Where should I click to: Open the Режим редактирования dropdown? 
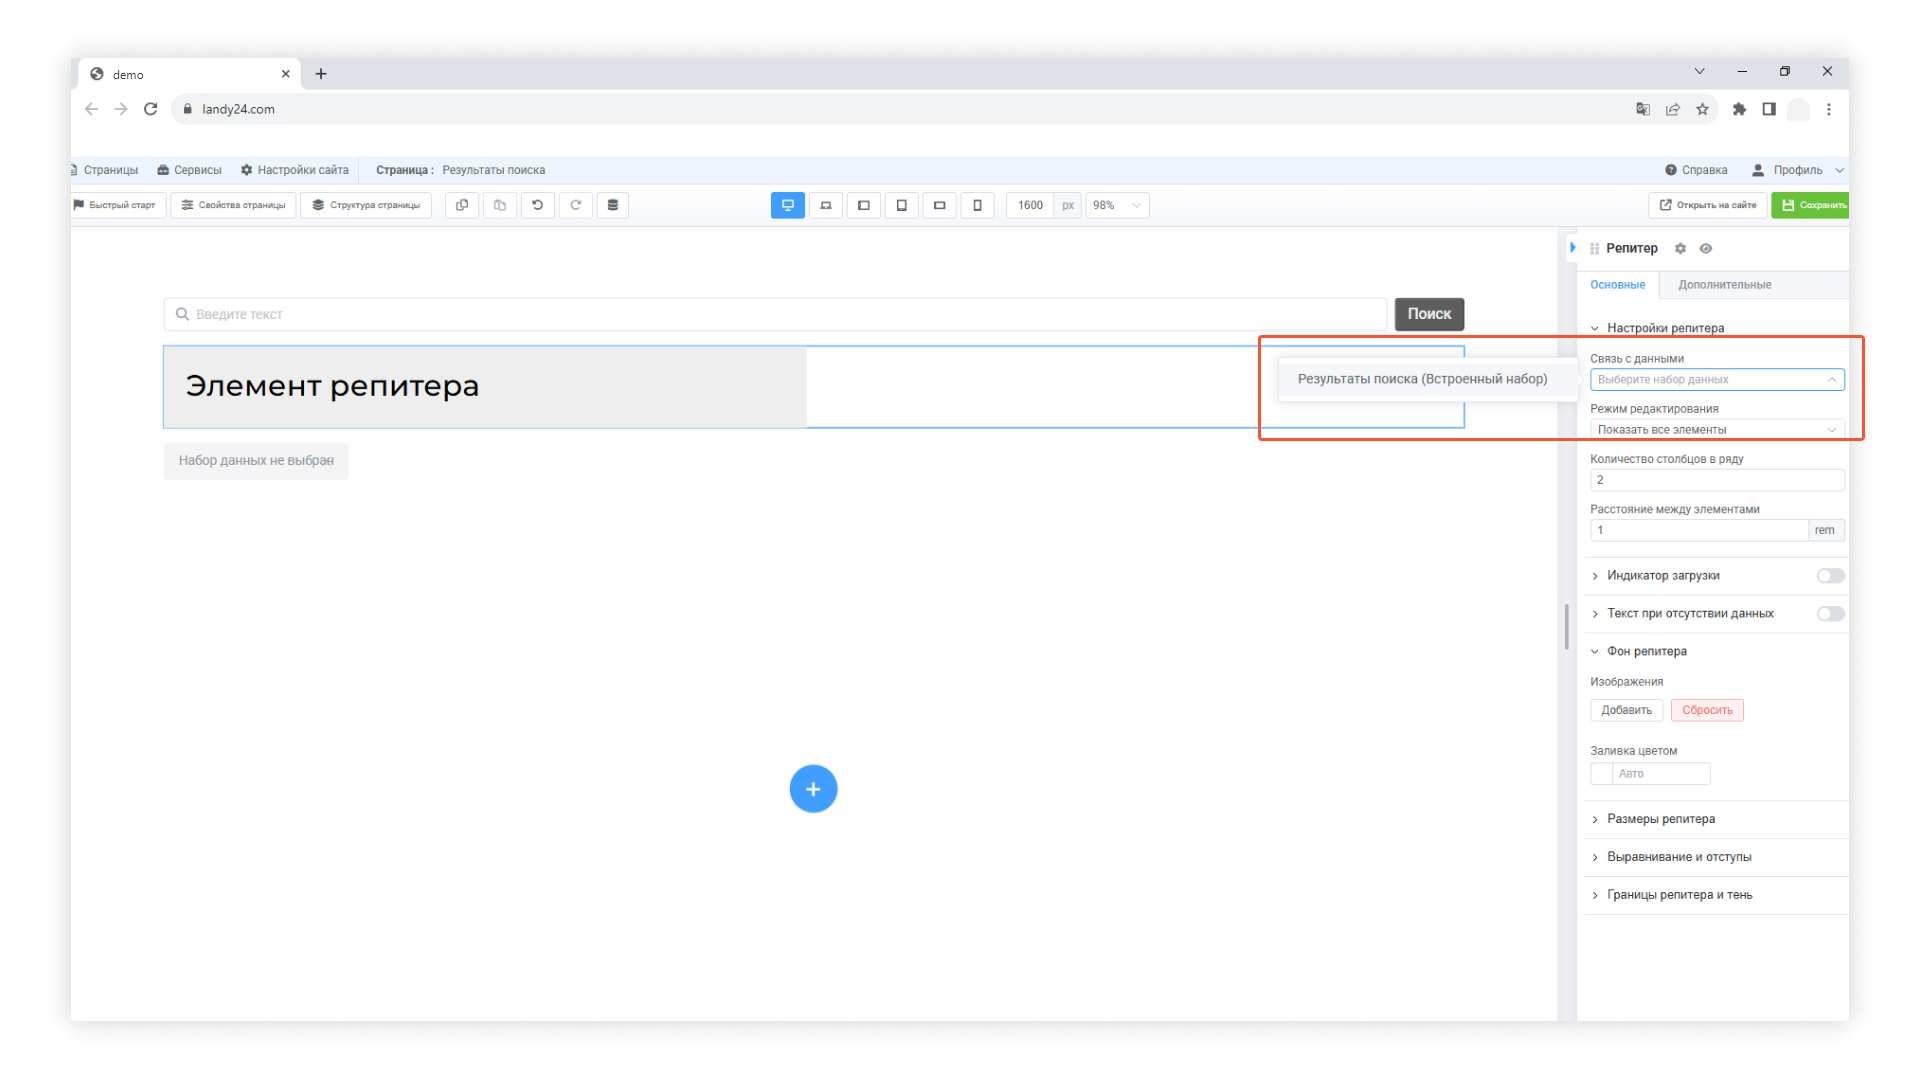[x=1717, y=430]
